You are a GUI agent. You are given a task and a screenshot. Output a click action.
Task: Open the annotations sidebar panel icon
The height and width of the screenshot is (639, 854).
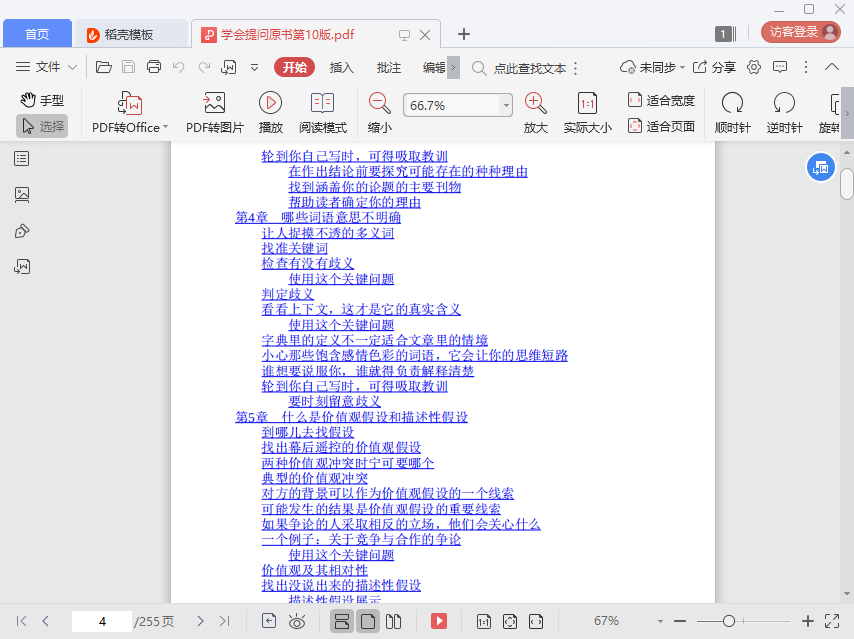click(x=22, y=231)
